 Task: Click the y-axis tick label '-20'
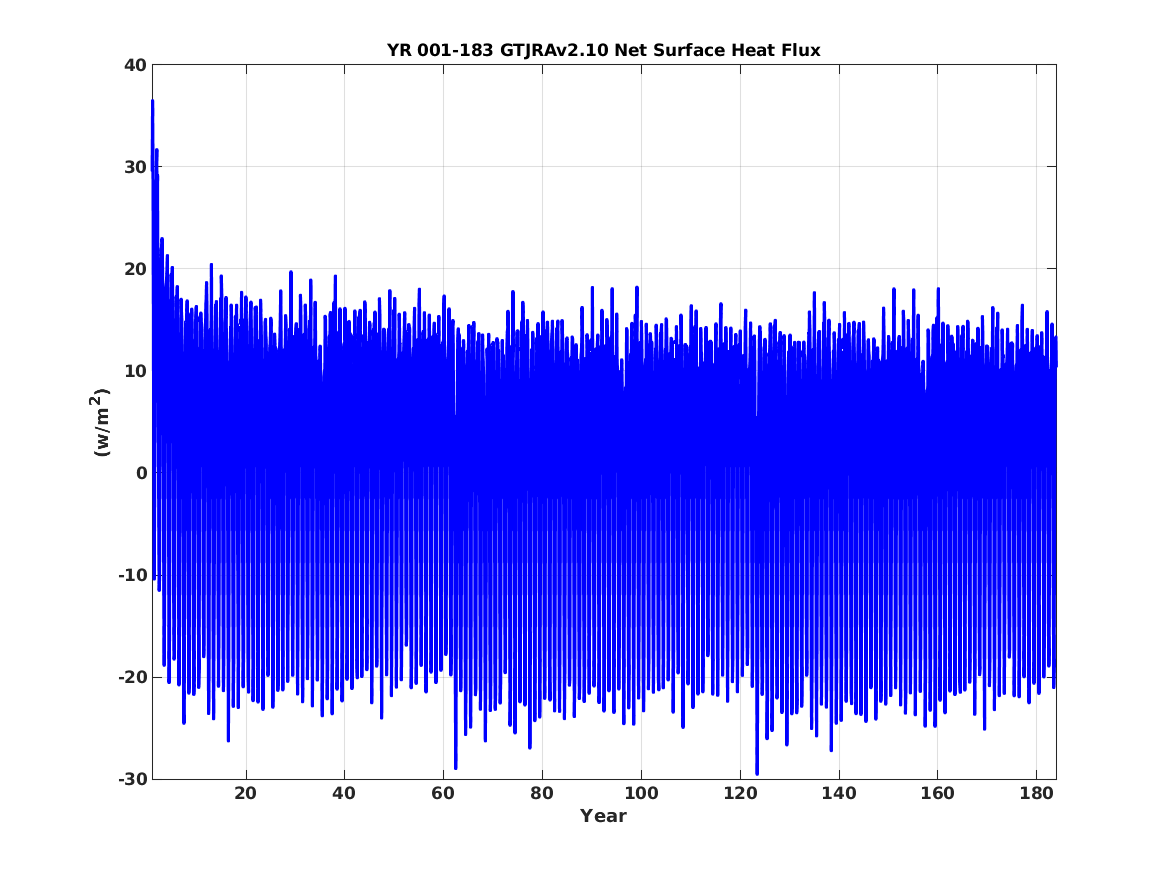pyautogui.click(x=132, y=677)
